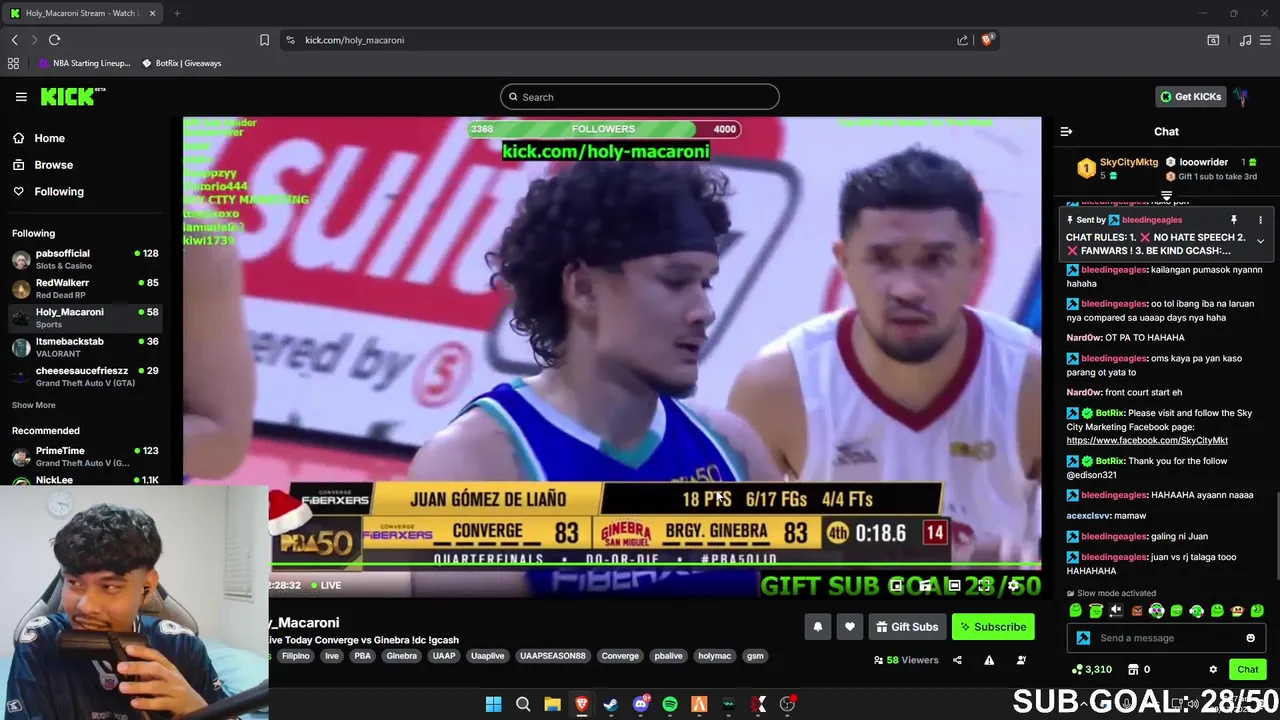
Task: Click the Get KICKs button
Action: pyautogui.click(x=1190, y=97)
